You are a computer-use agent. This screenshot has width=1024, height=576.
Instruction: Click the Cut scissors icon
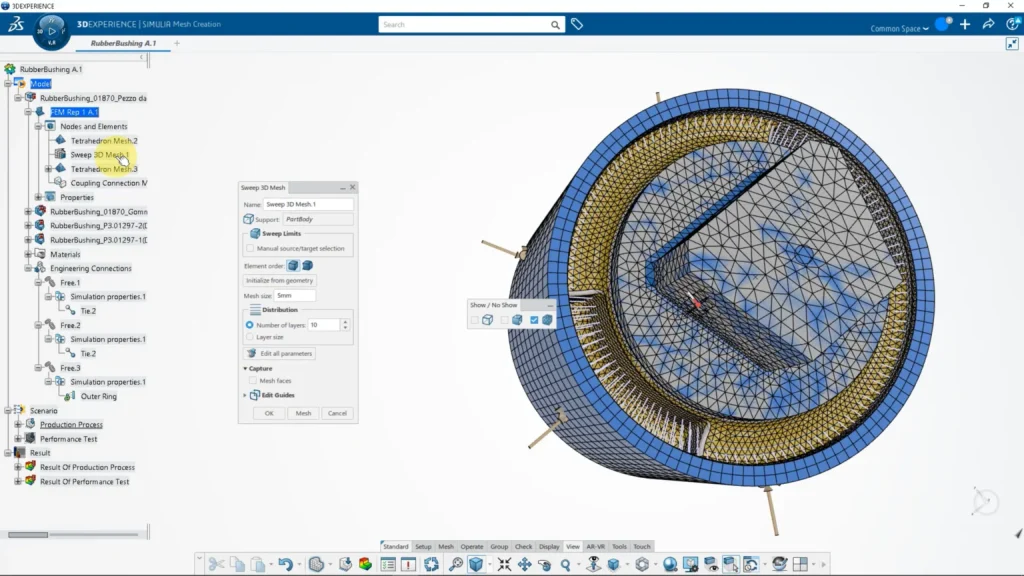[x=216, y=564]
